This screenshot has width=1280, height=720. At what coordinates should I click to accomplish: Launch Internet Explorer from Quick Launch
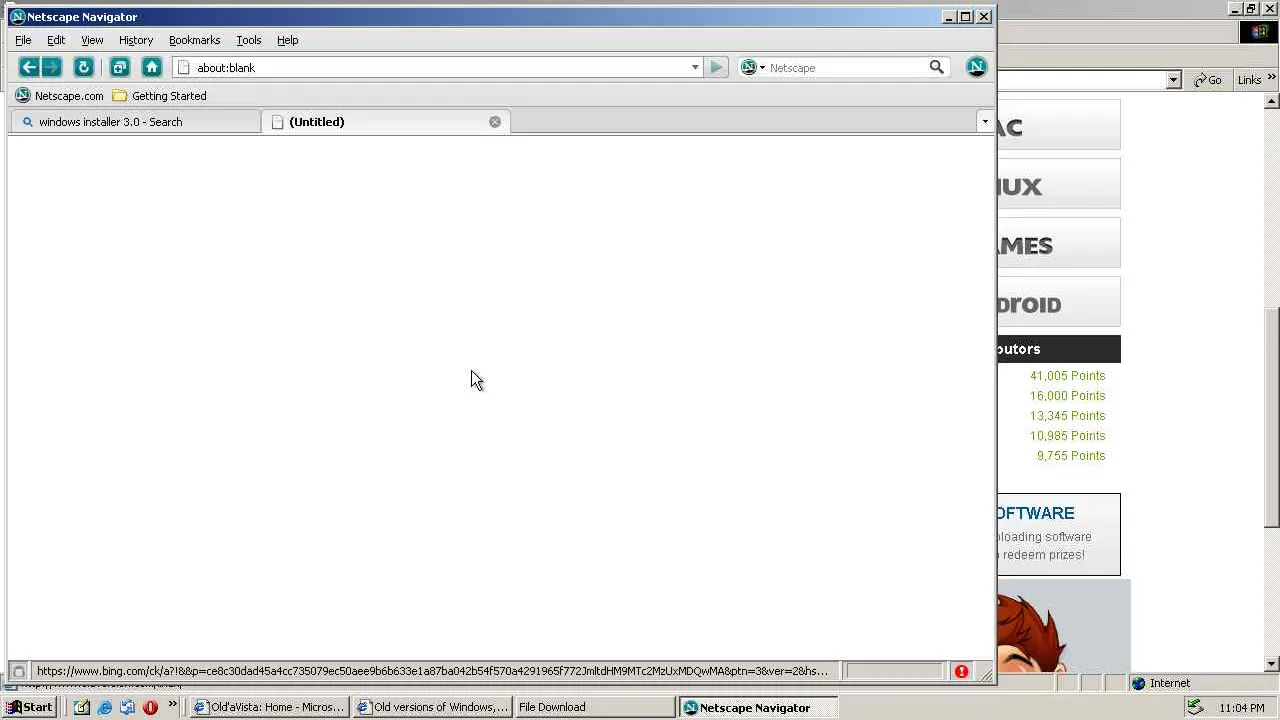click(104, 707)
